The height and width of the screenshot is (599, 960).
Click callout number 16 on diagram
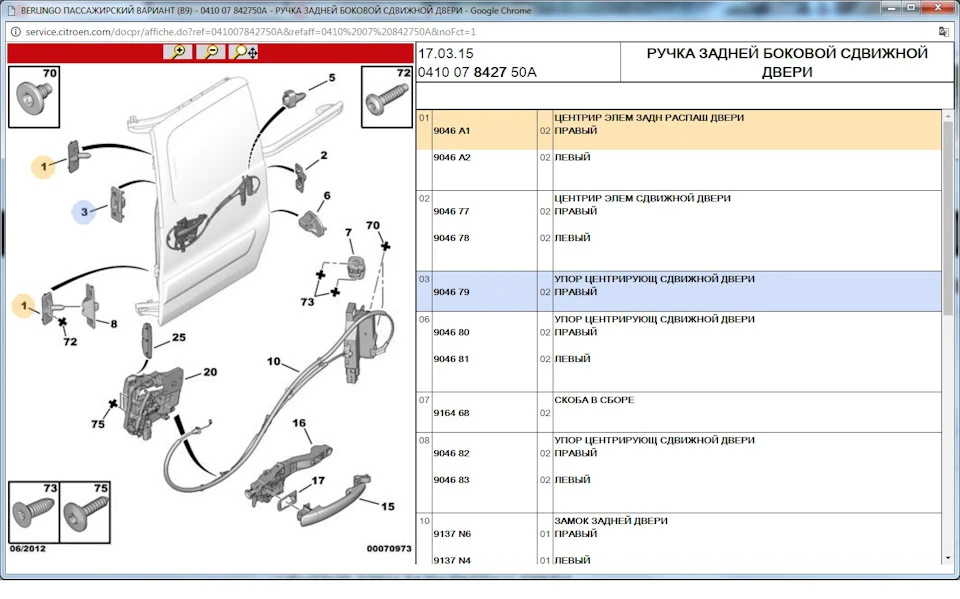(x=299, y=423)
